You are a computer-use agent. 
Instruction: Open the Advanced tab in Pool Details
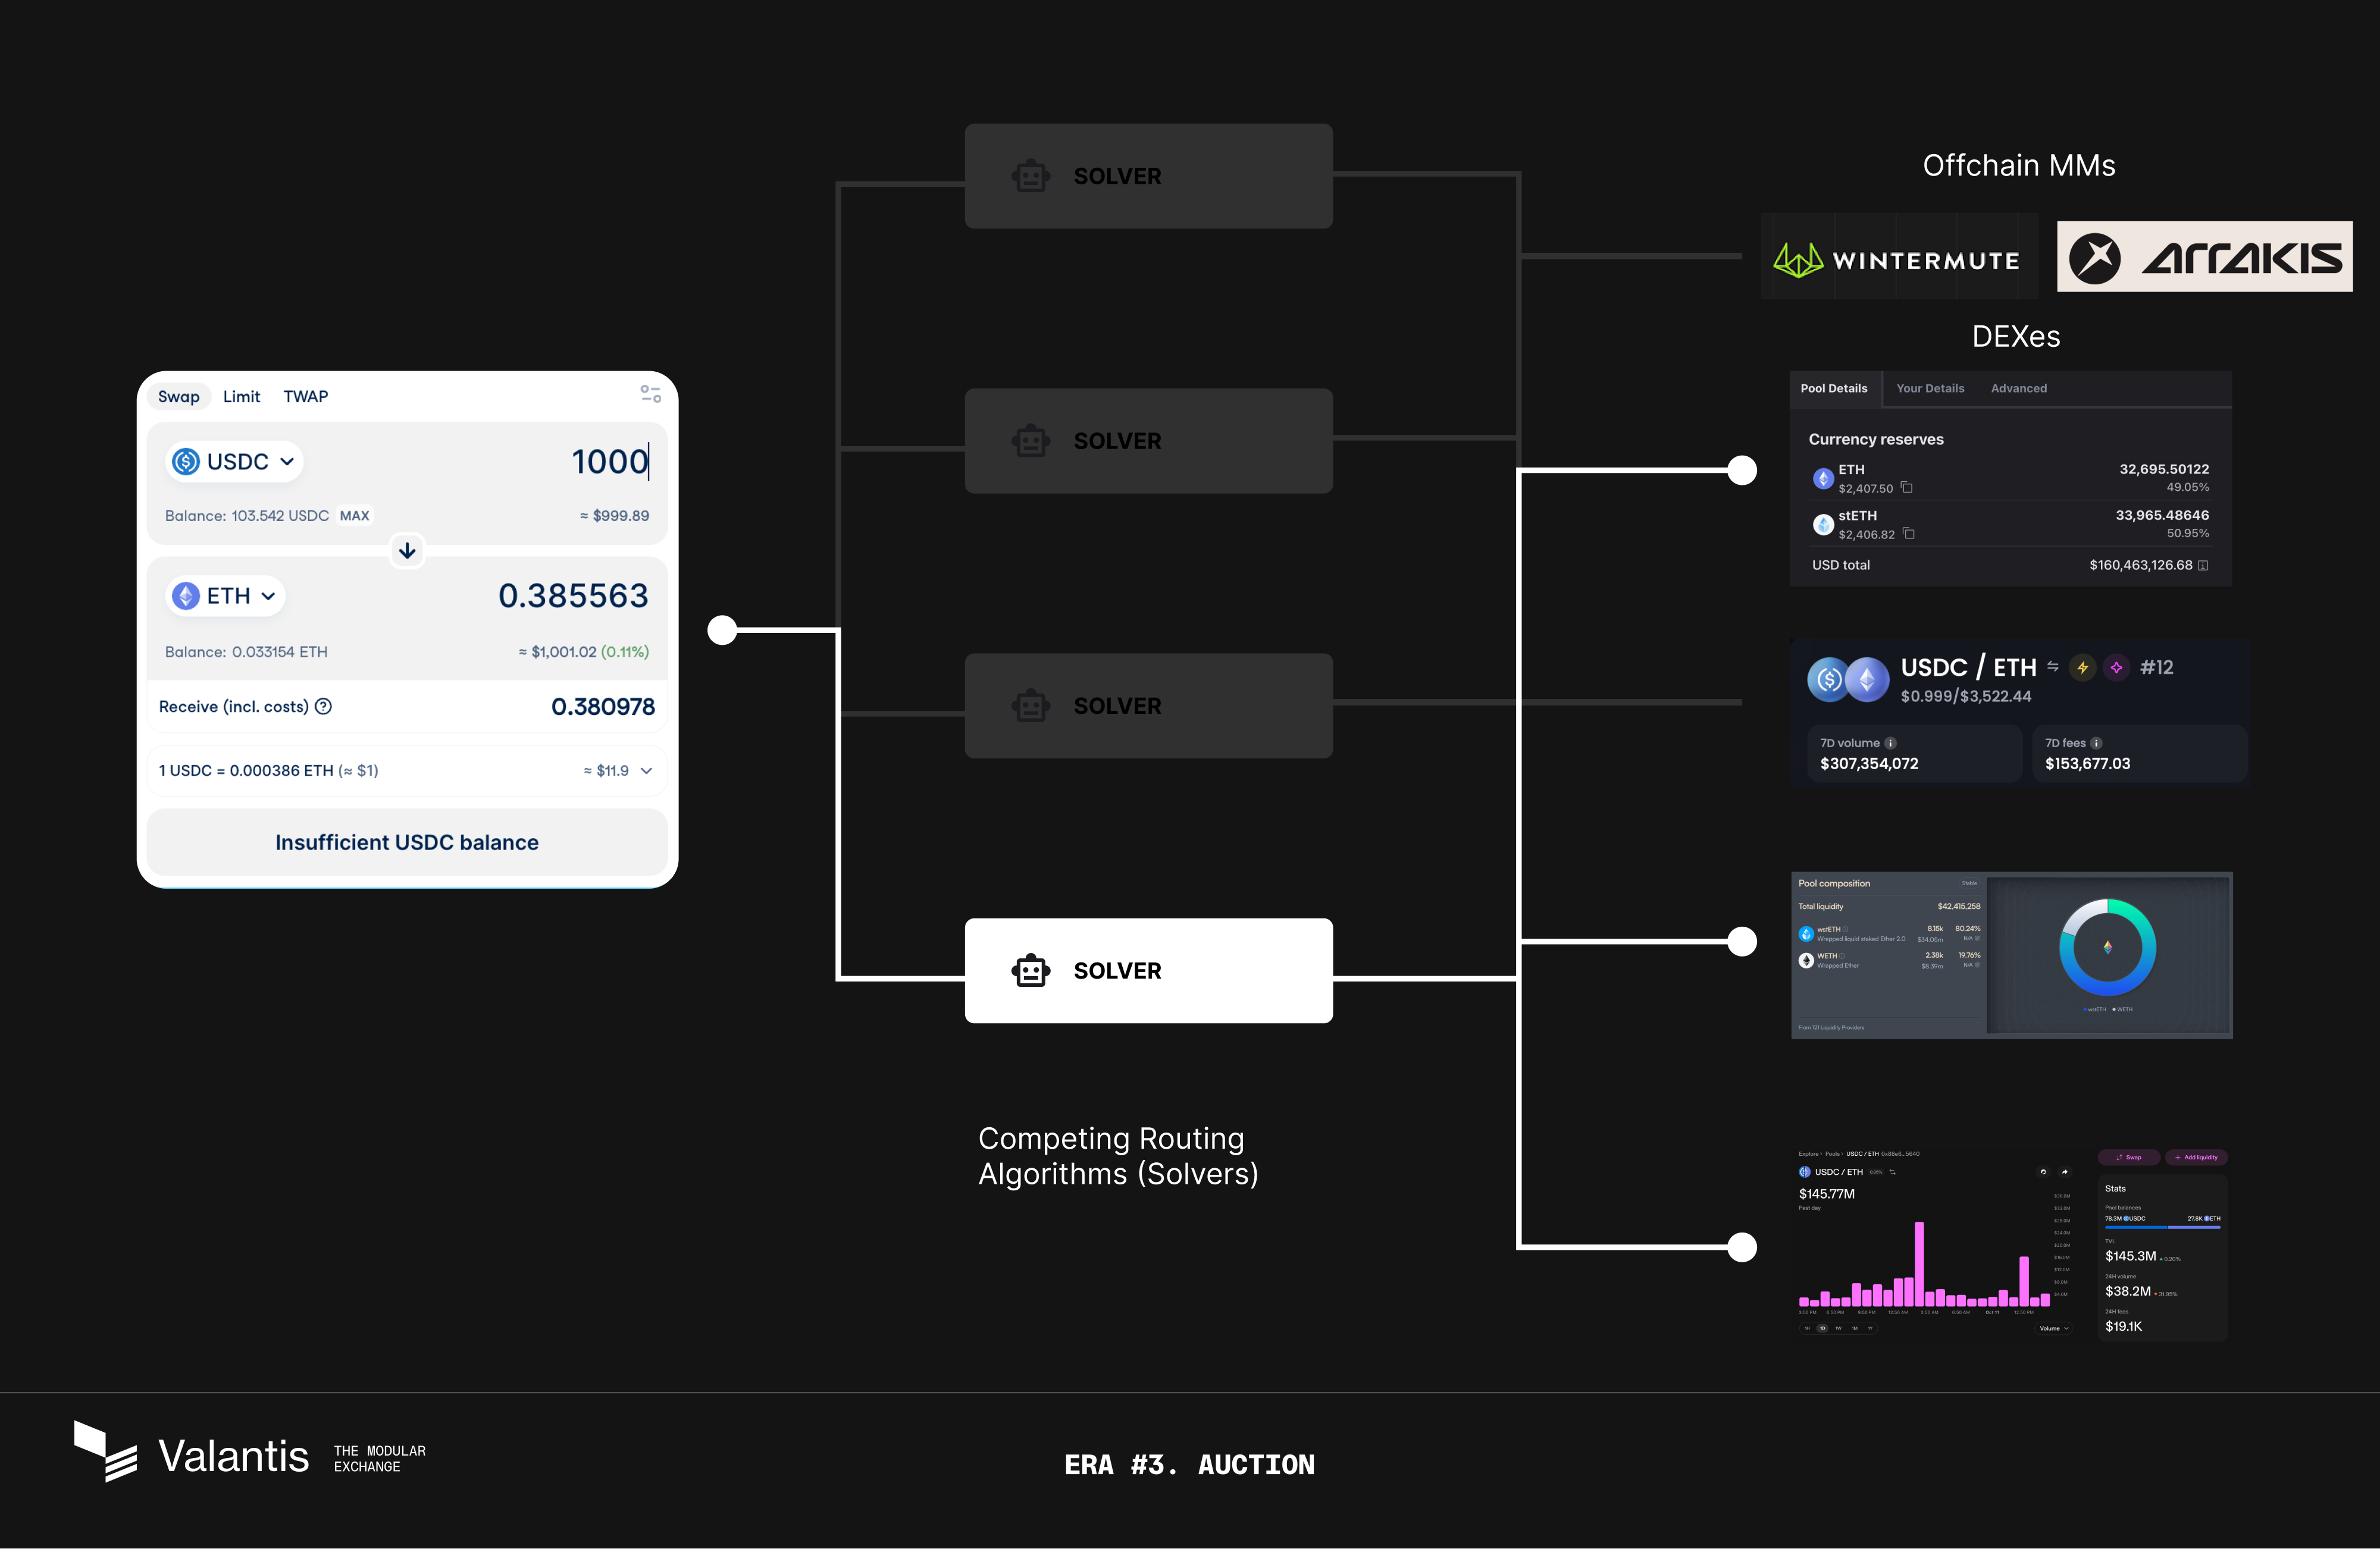2018,388
